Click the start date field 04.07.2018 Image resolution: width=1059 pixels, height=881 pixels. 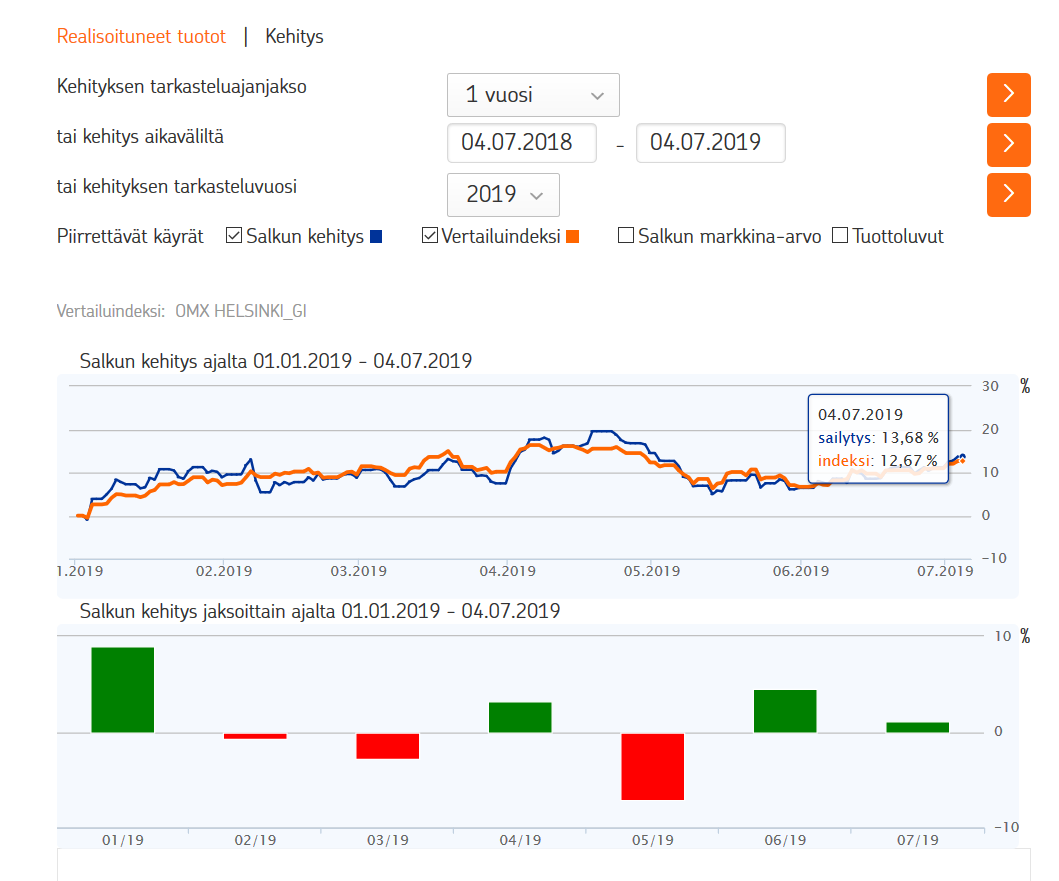pyautogui.click(x=521, y=143)
